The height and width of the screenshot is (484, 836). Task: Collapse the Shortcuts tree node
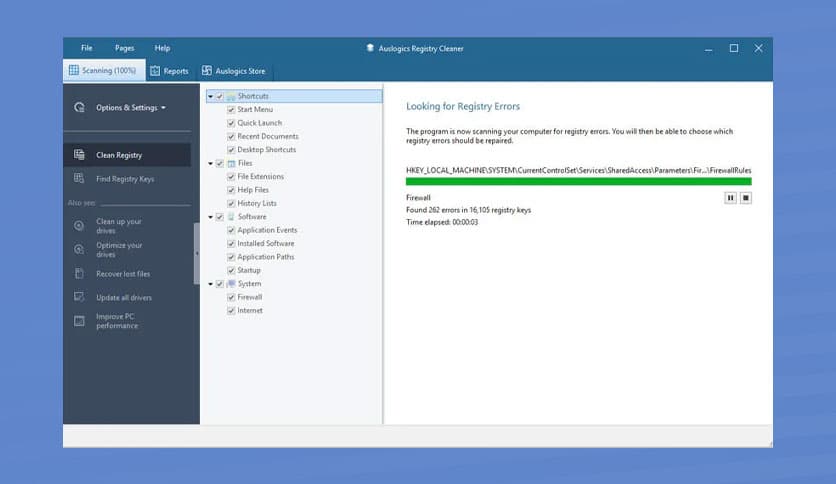pos(211,96)
